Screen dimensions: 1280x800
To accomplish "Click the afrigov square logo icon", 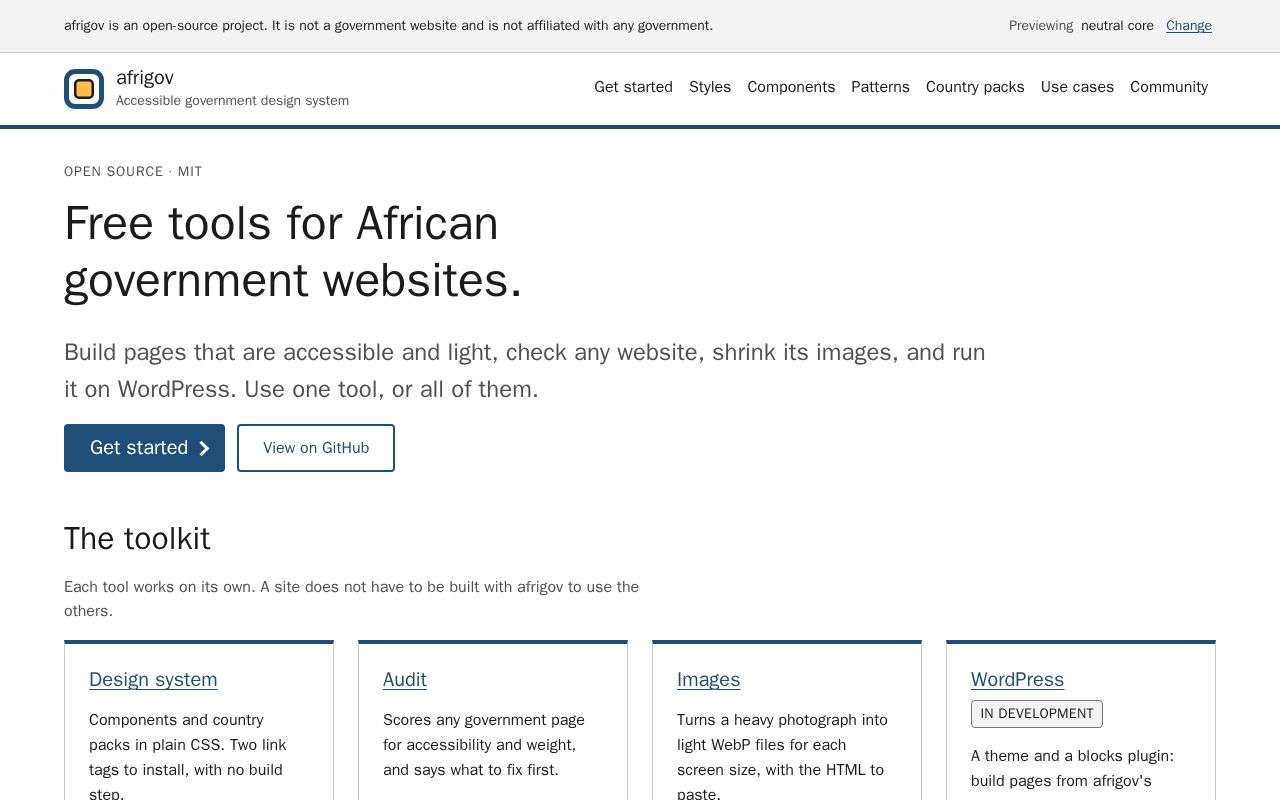I will coord(84,89).
